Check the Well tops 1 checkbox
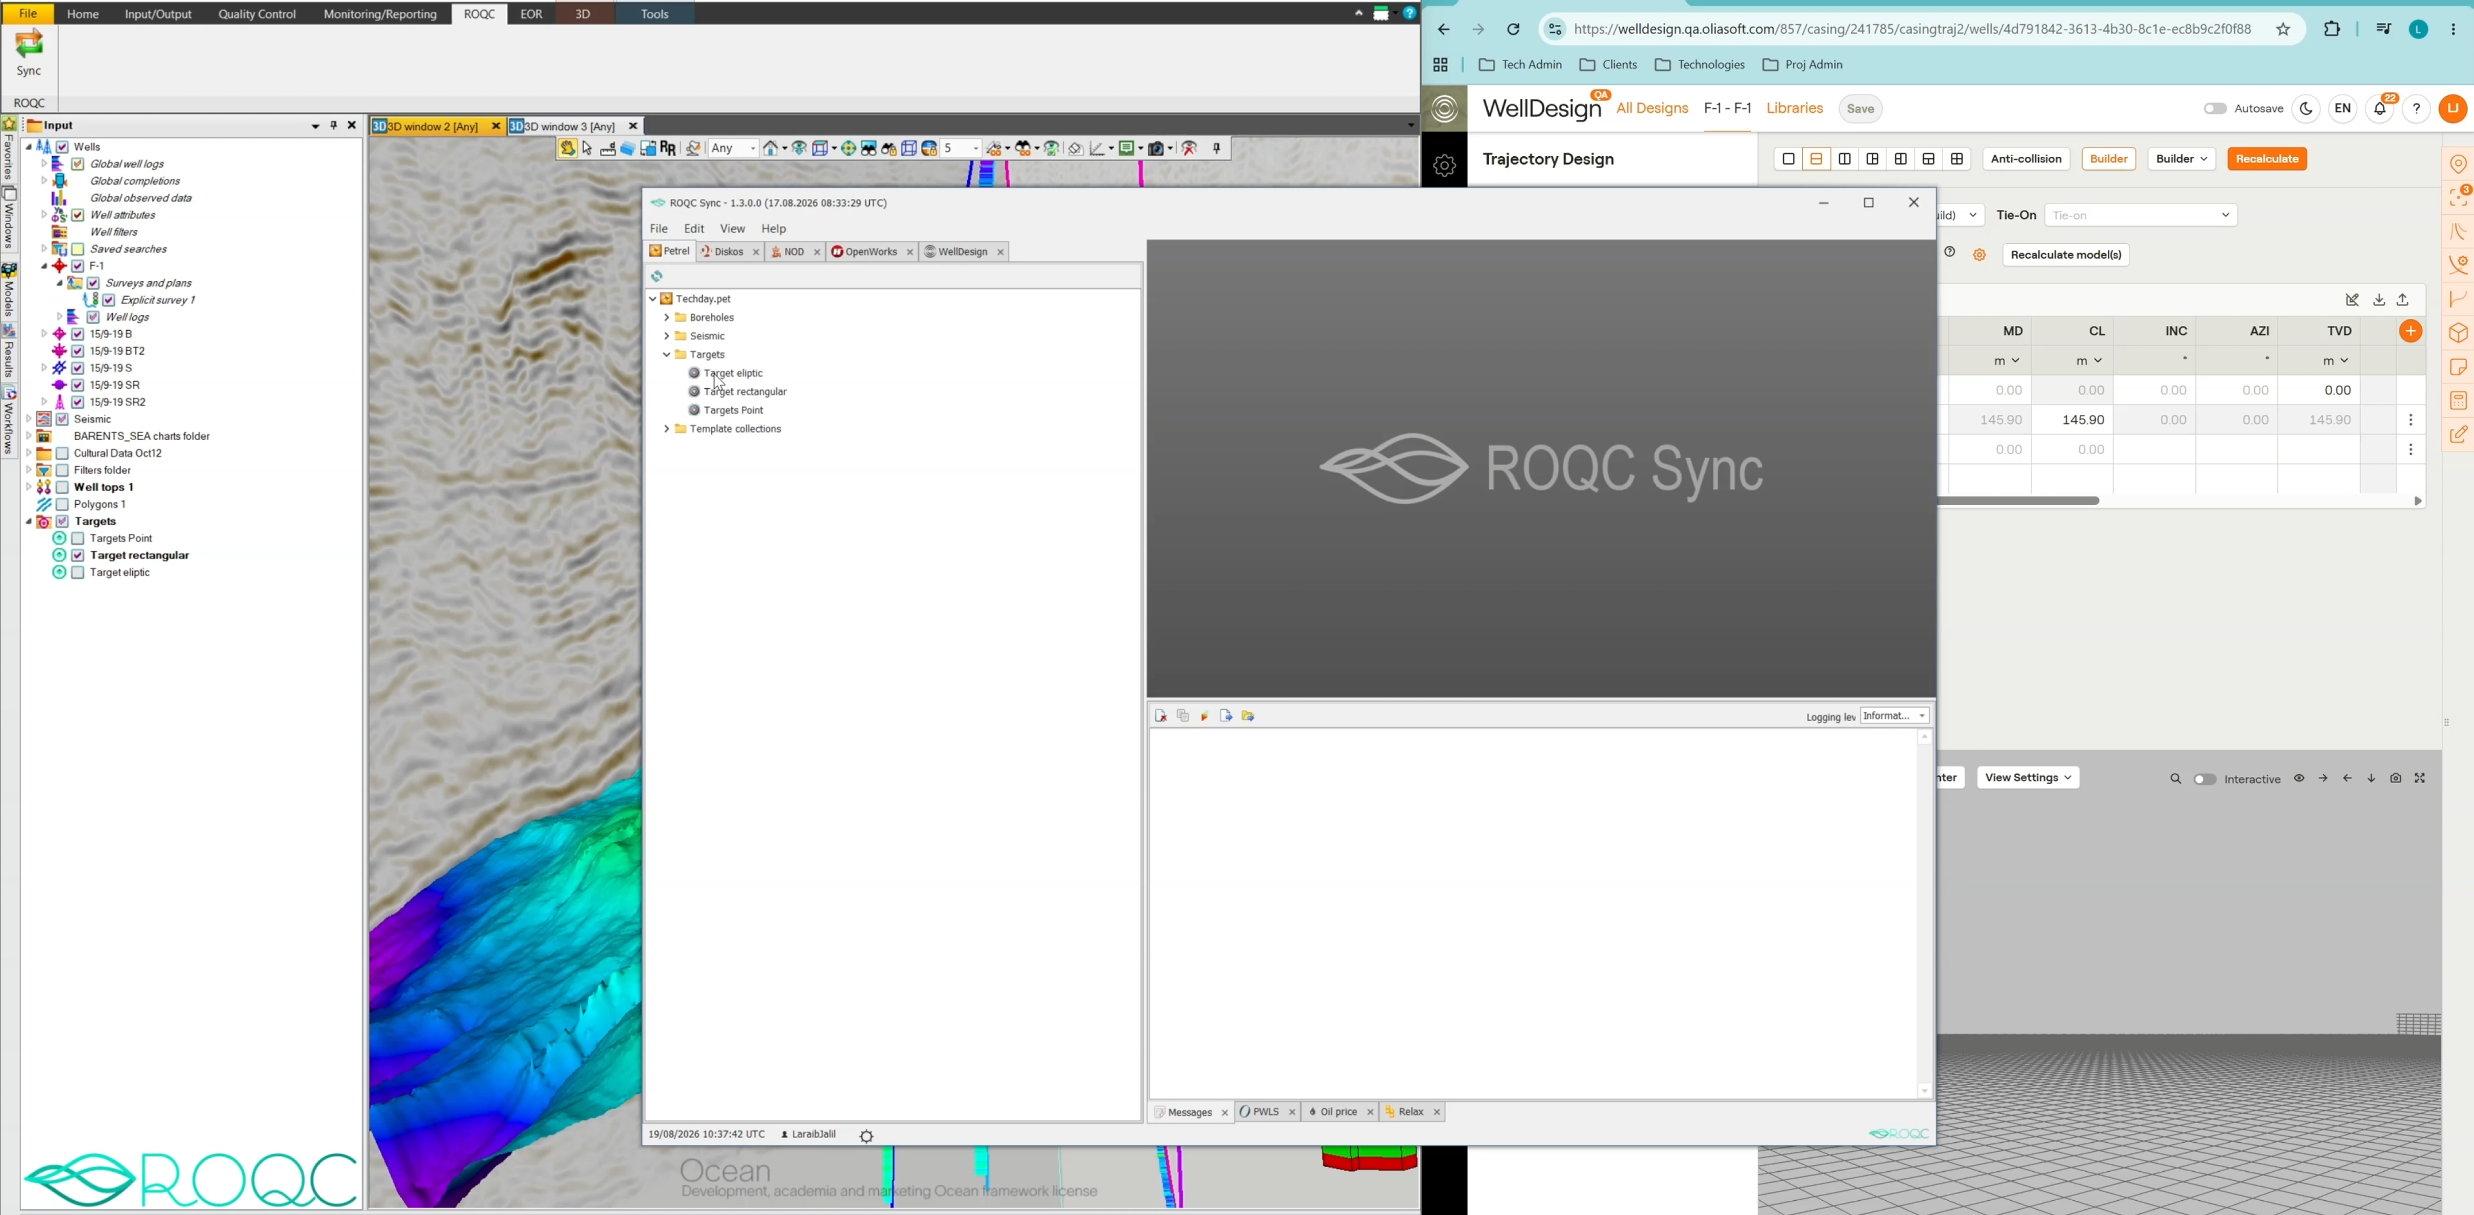Screen dimensions: 2474x1215 [62, 487]
